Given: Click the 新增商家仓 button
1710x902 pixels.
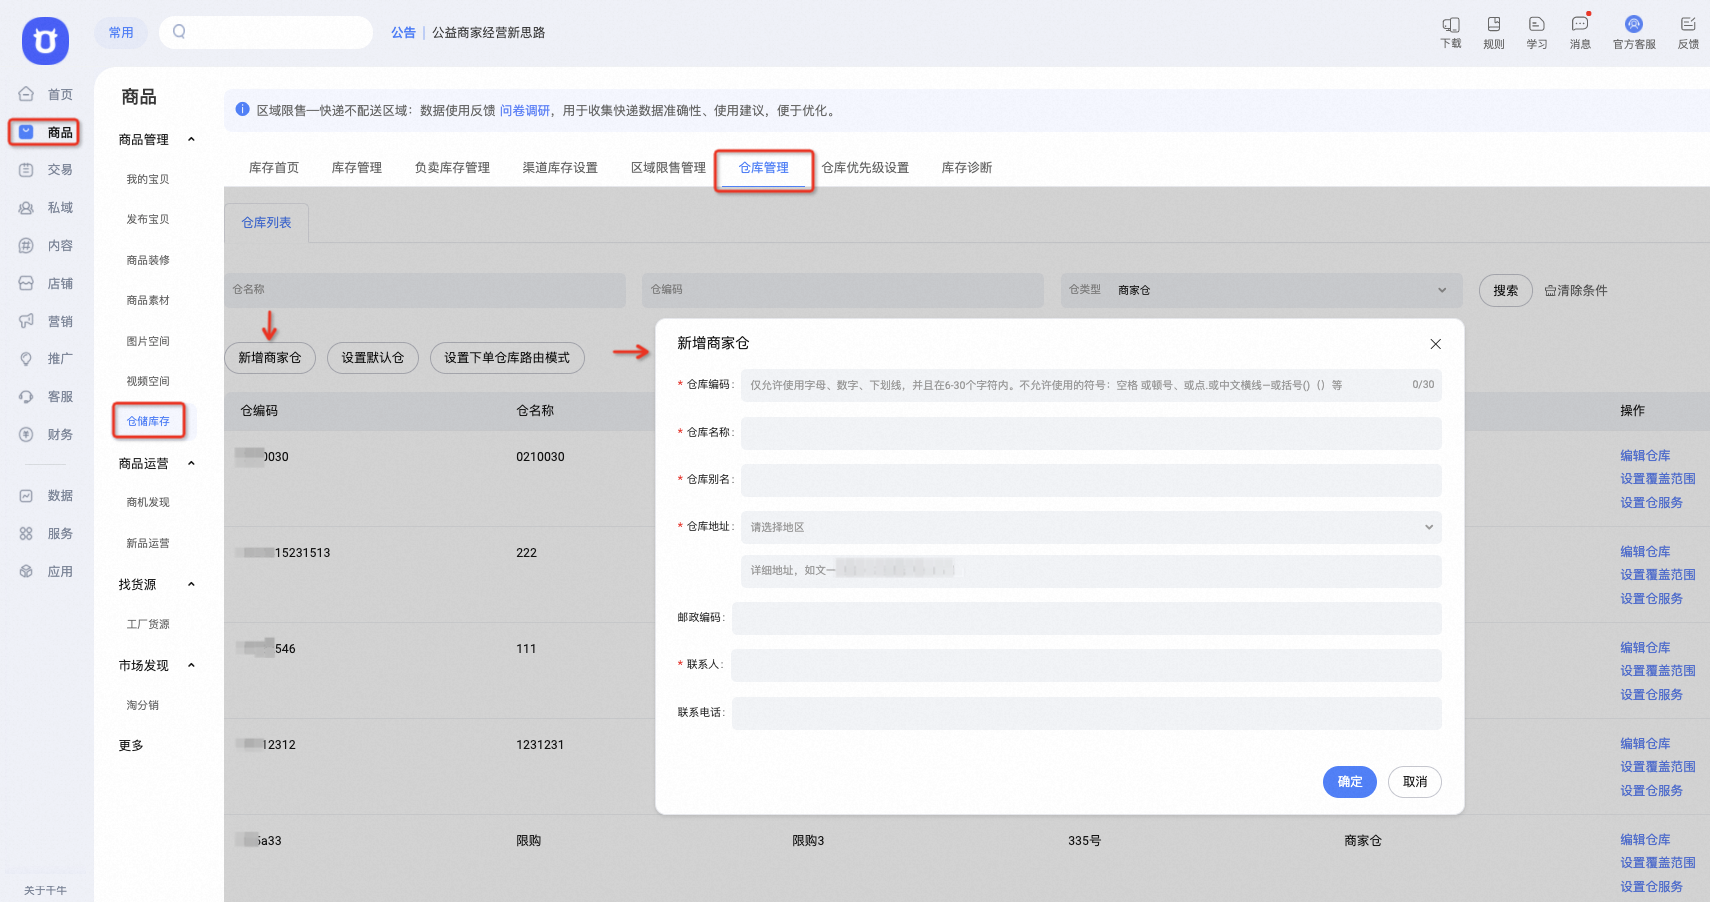Looking at the screenshot, I should click(x=270, y=358).
